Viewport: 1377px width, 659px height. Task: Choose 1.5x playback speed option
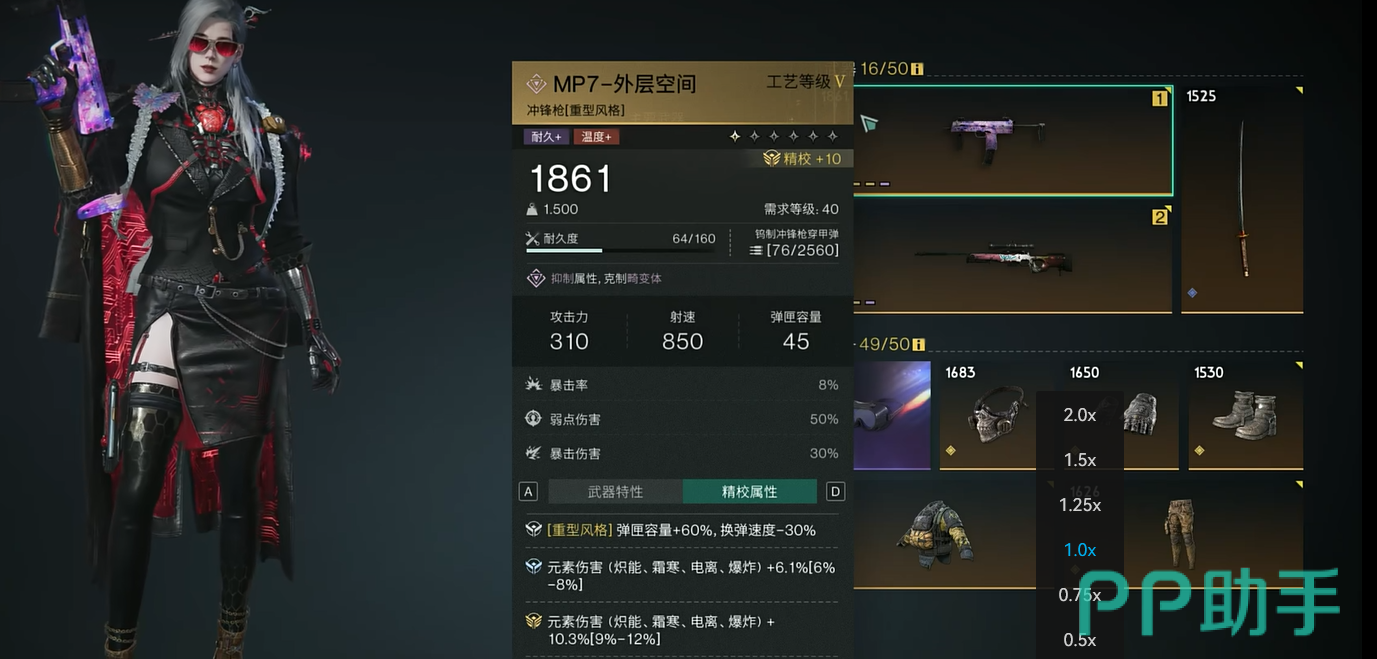pos(1080,460)
